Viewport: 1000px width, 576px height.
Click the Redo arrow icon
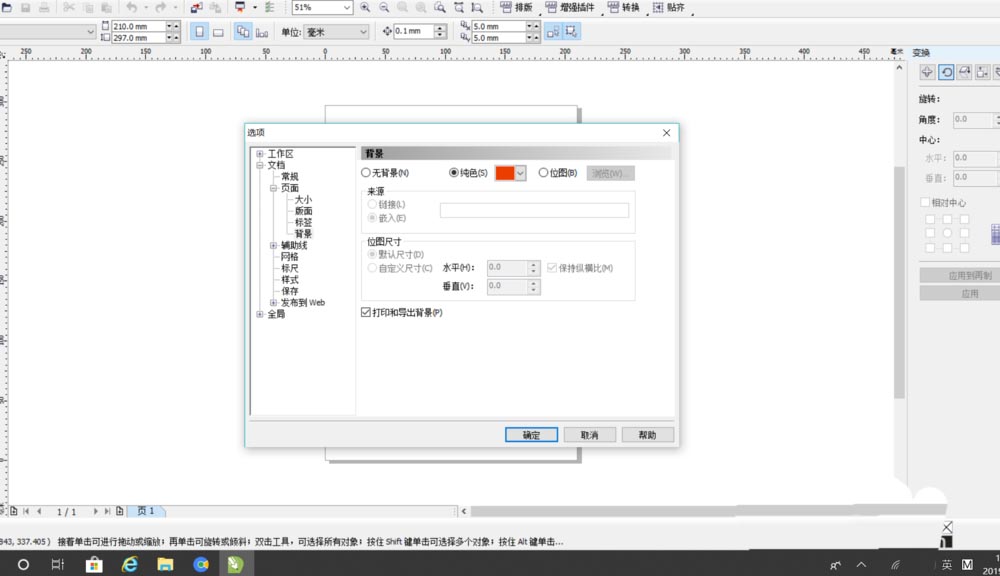tap(158, 7)
